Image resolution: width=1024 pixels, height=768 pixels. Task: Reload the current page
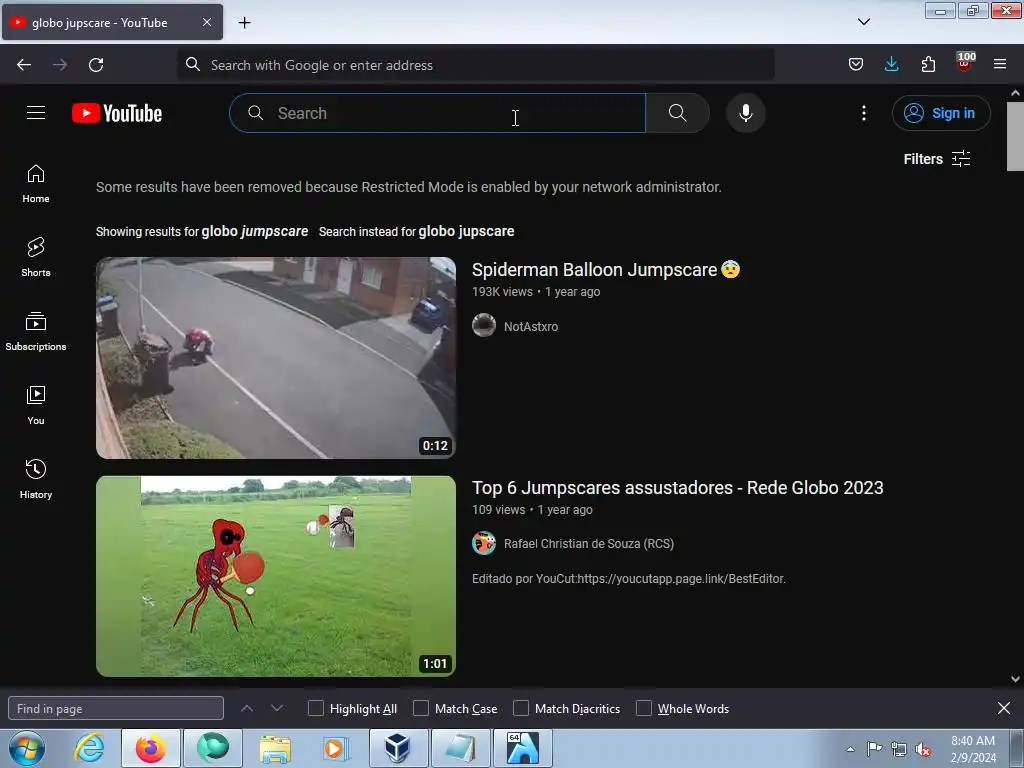pos(96,65)
